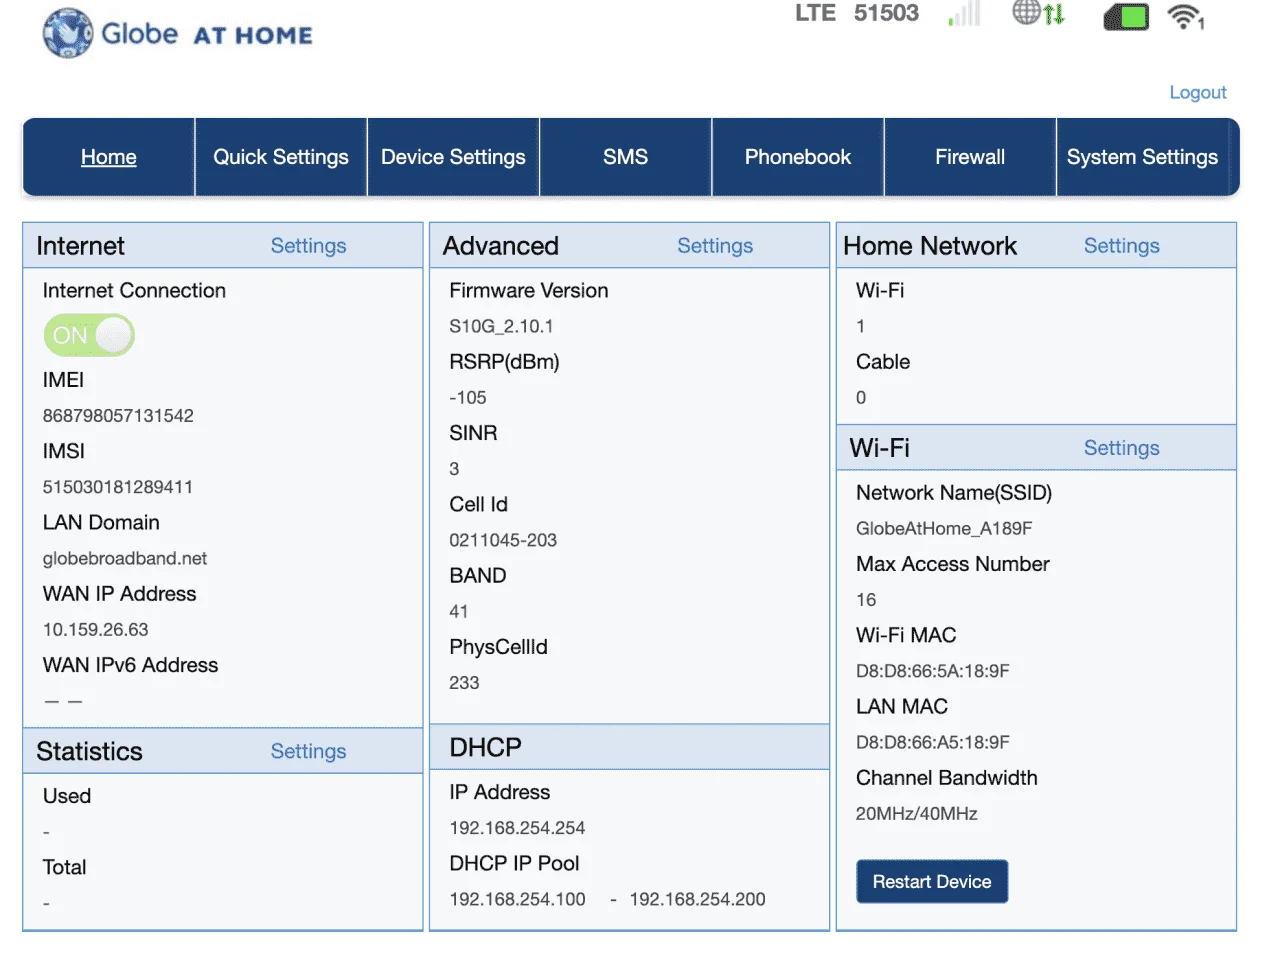
Task: Click the LAN domain globebroadband.net
Action: tap(125, 558)
